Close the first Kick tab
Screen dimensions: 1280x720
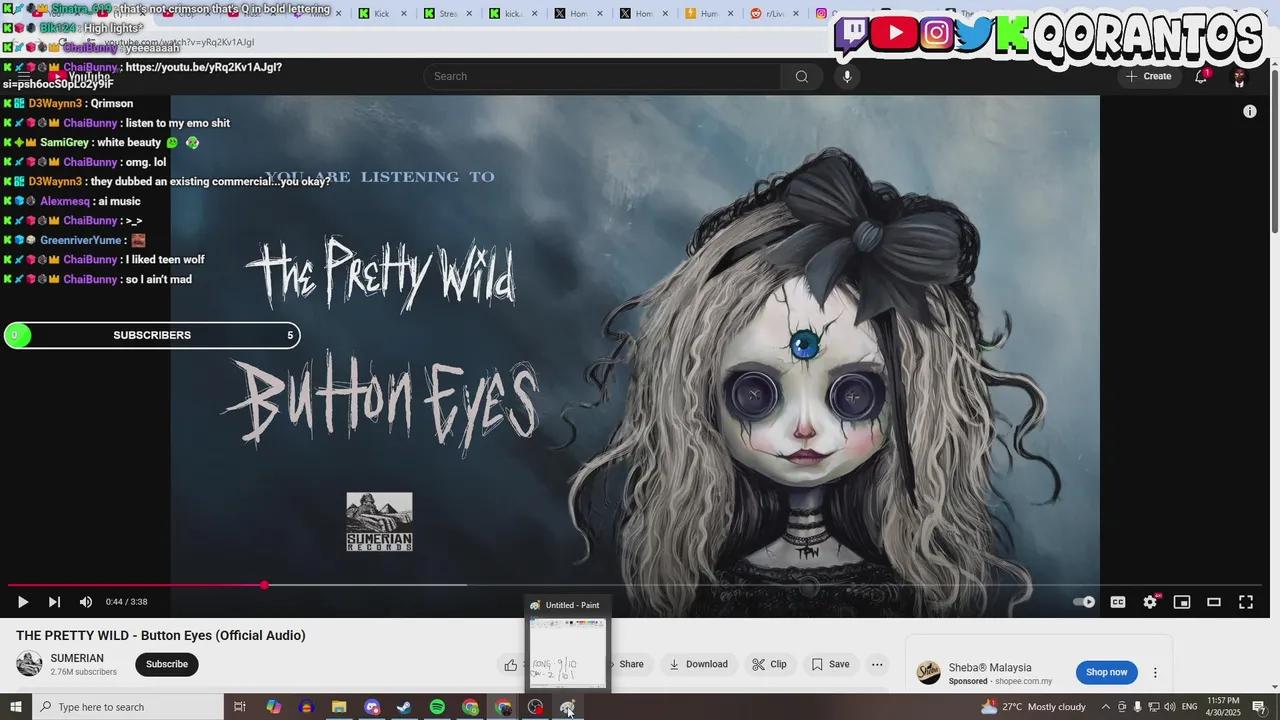tap(404, 14)
